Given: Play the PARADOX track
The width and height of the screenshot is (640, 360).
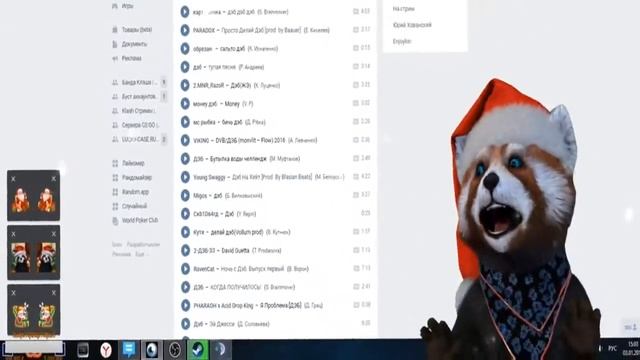Looking at the screenshot, I should [185, 30].
